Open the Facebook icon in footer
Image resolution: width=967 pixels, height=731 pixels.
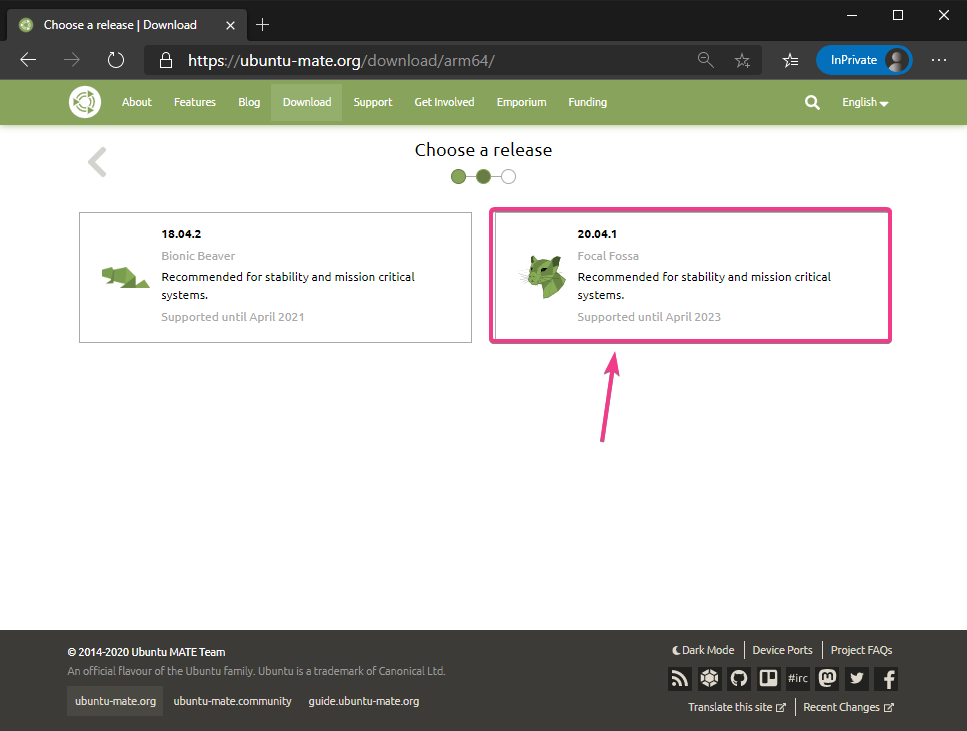[886, 679]
